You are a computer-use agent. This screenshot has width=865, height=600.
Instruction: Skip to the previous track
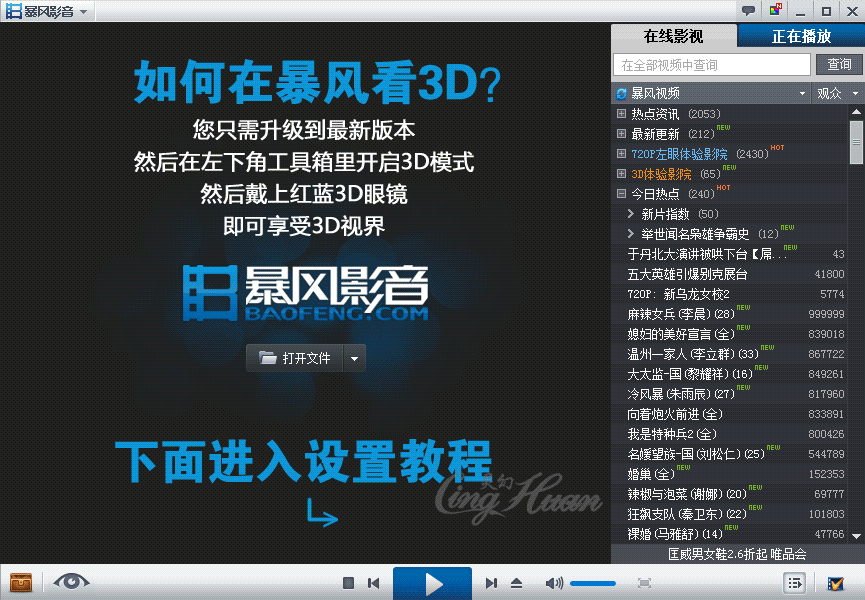(373, 583)
